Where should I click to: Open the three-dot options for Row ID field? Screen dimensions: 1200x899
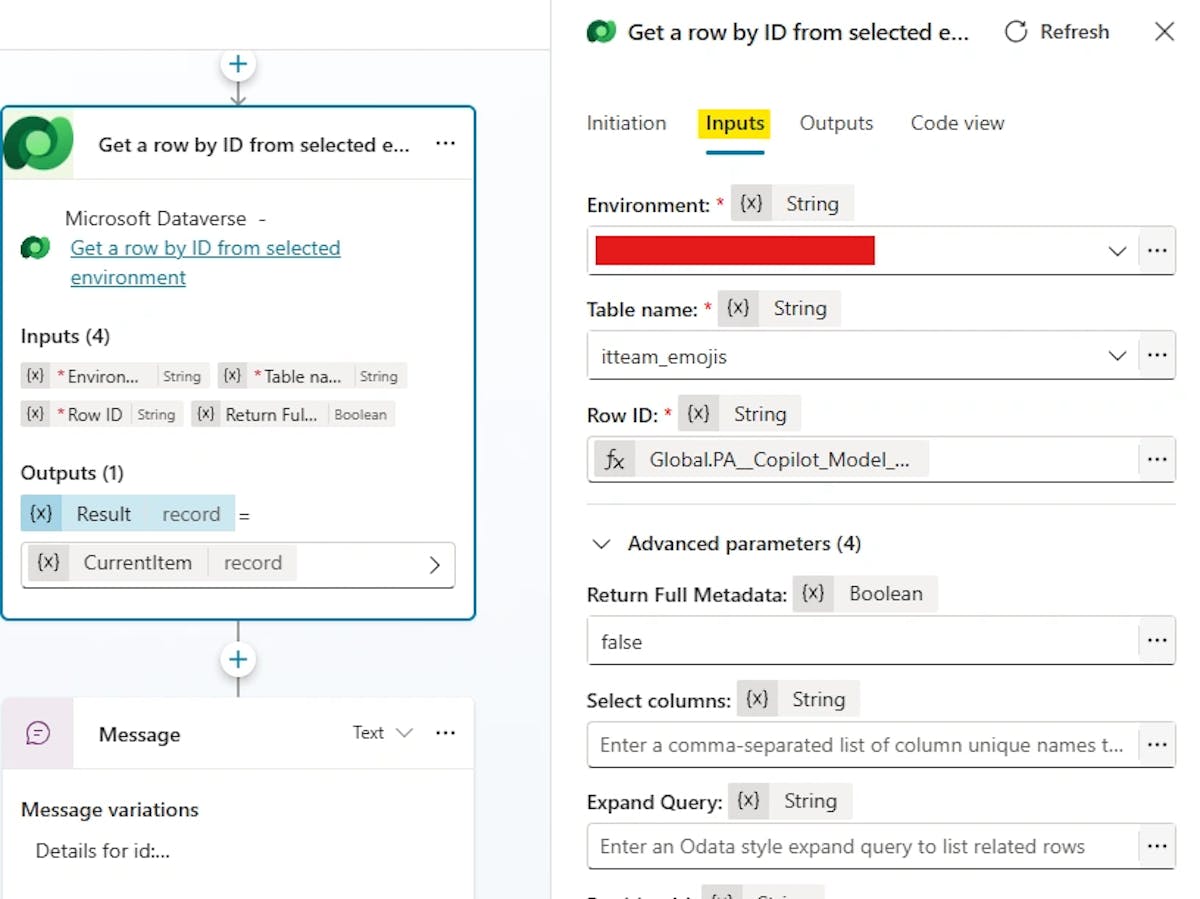coord(1157,460)
